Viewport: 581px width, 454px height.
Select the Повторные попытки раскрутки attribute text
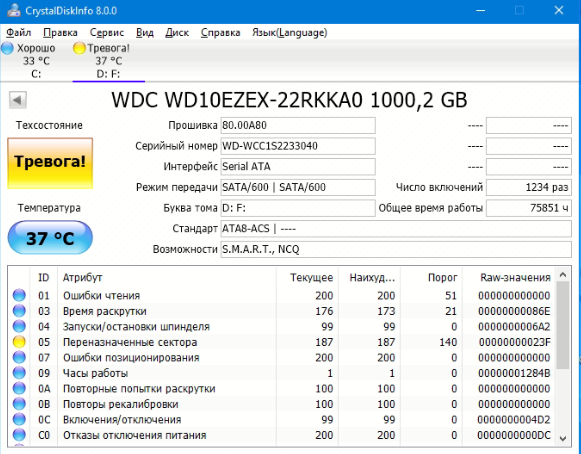[139, 389]
